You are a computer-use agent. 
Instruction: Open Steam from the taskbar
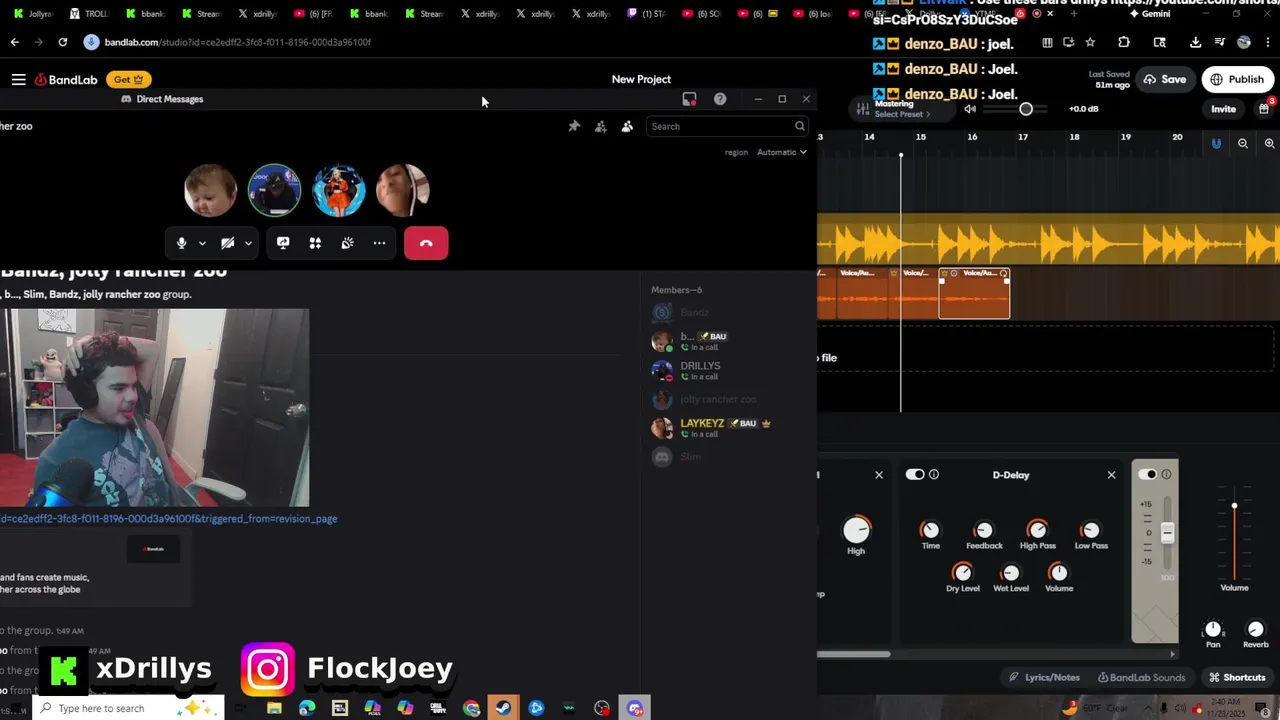pos(503,708)
